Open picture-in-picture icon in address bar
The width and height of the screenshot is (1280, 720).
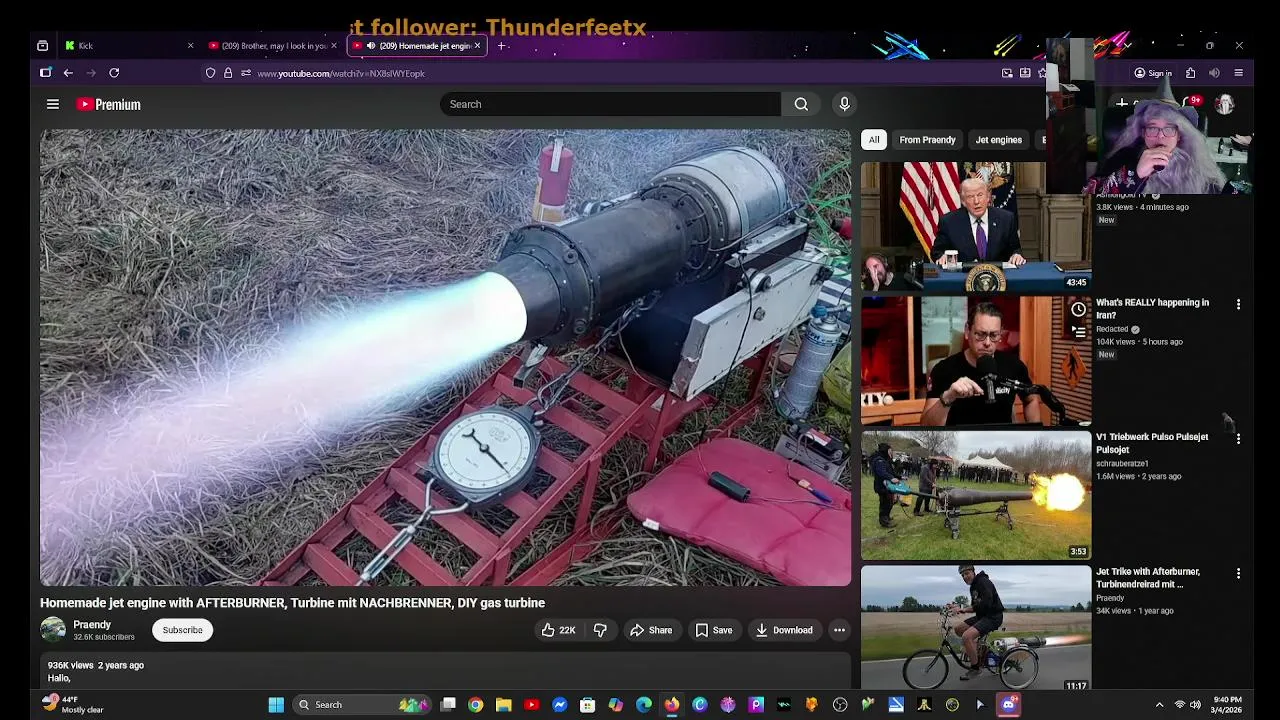pos(1007,73)
